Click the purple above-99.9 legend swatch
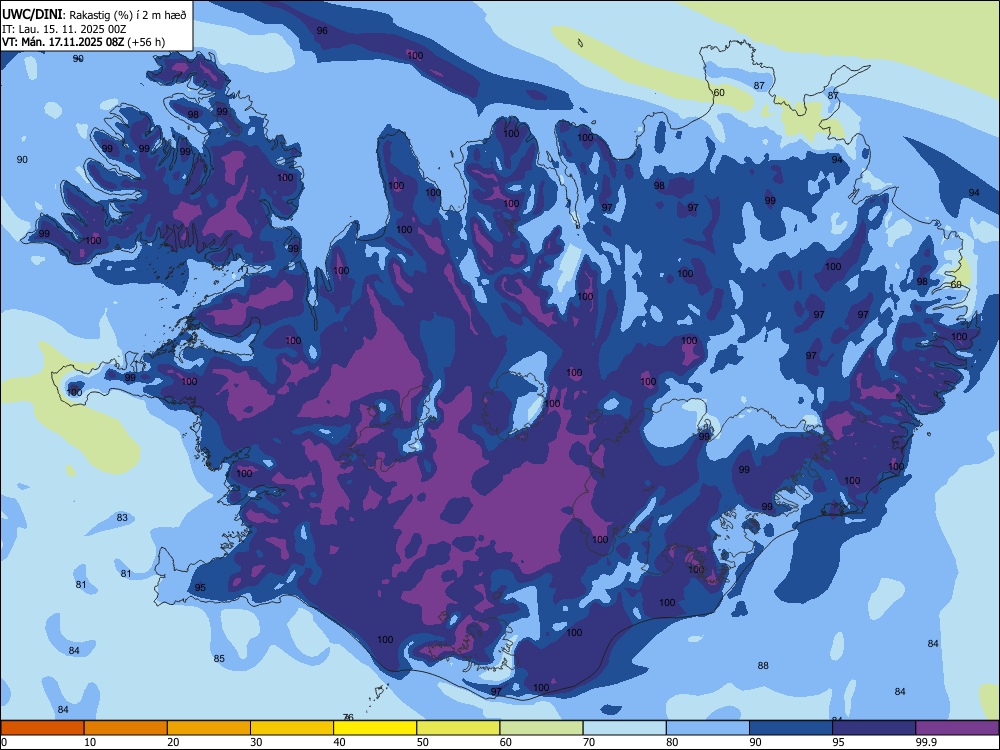 957,728
